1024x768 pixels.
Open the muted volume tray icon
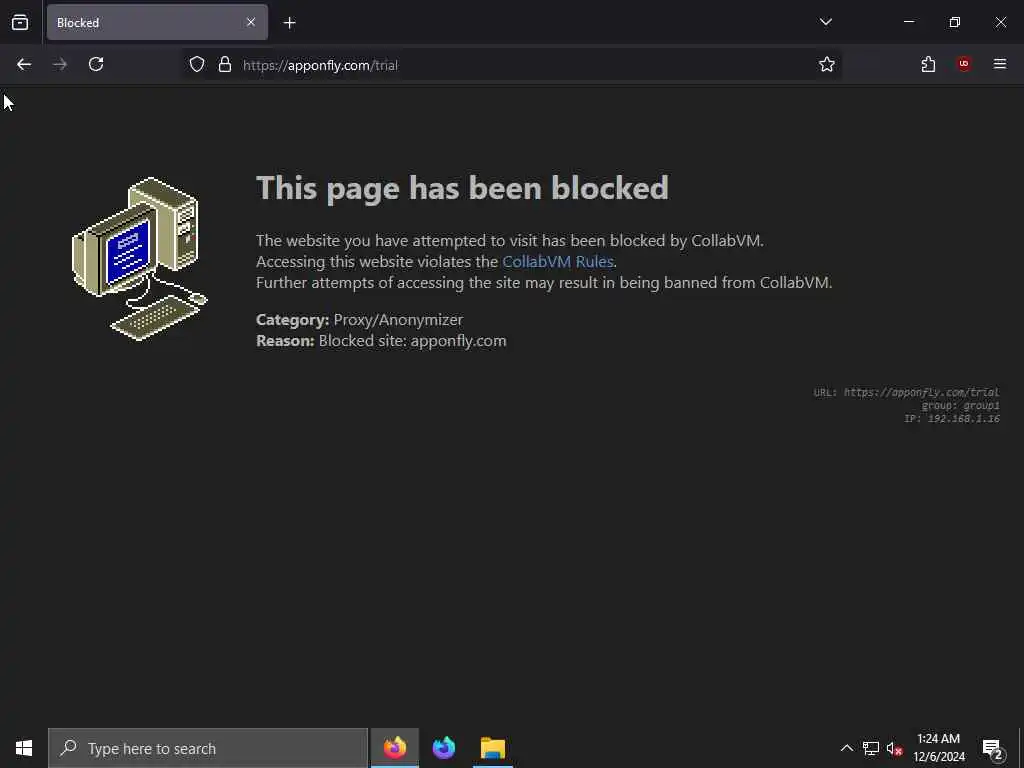tap(895, 748)
